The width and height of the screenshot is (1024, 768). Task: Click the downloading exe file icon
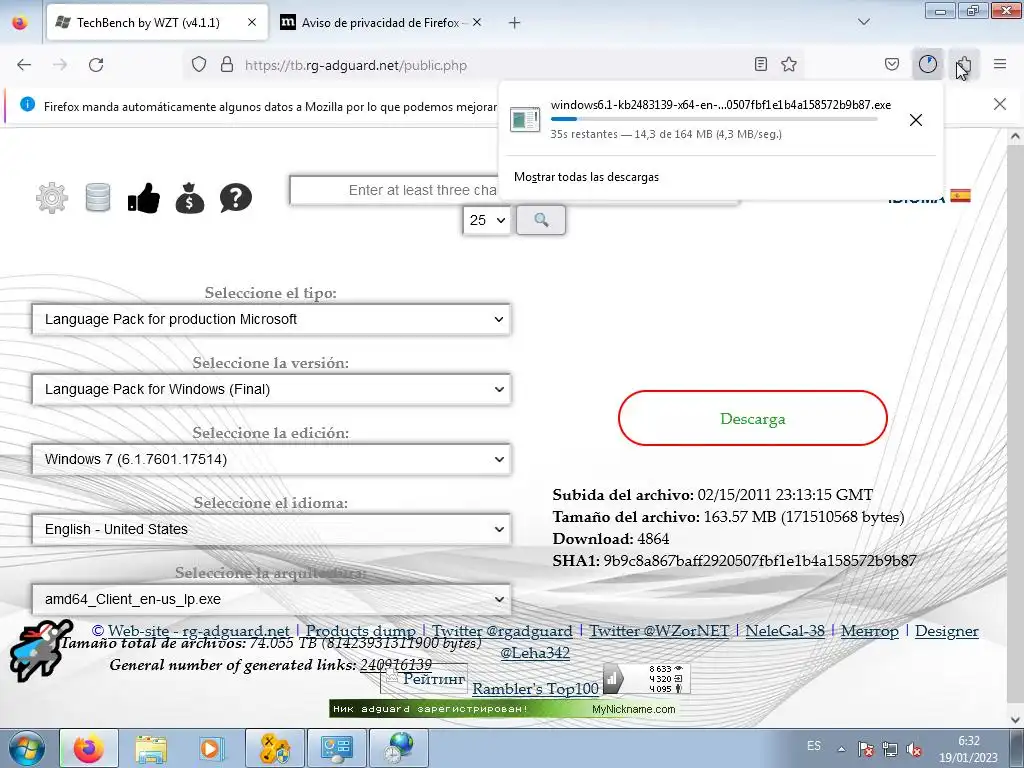coord(525,120)
